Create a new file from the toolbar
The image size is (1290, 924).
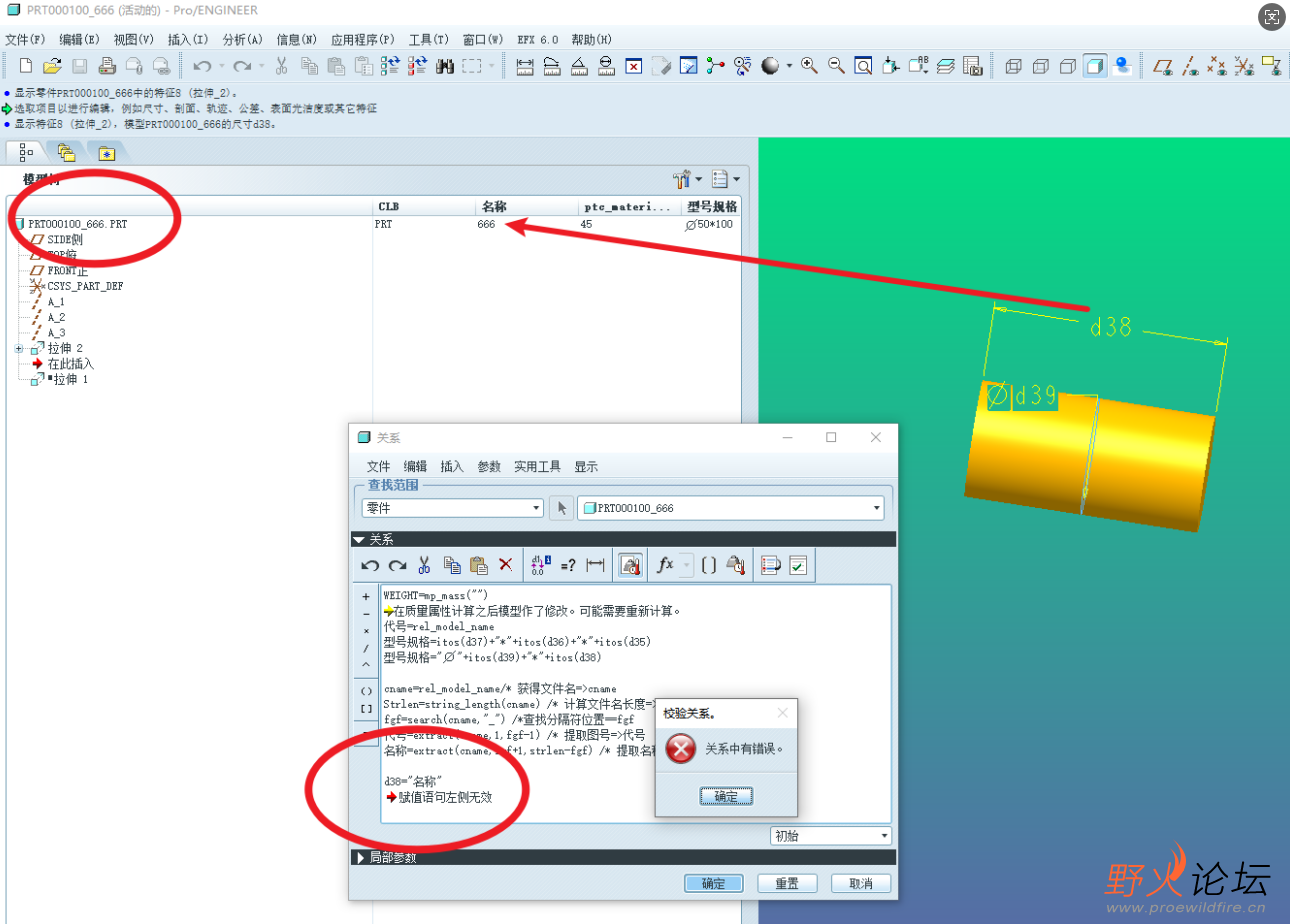point(27,66)
